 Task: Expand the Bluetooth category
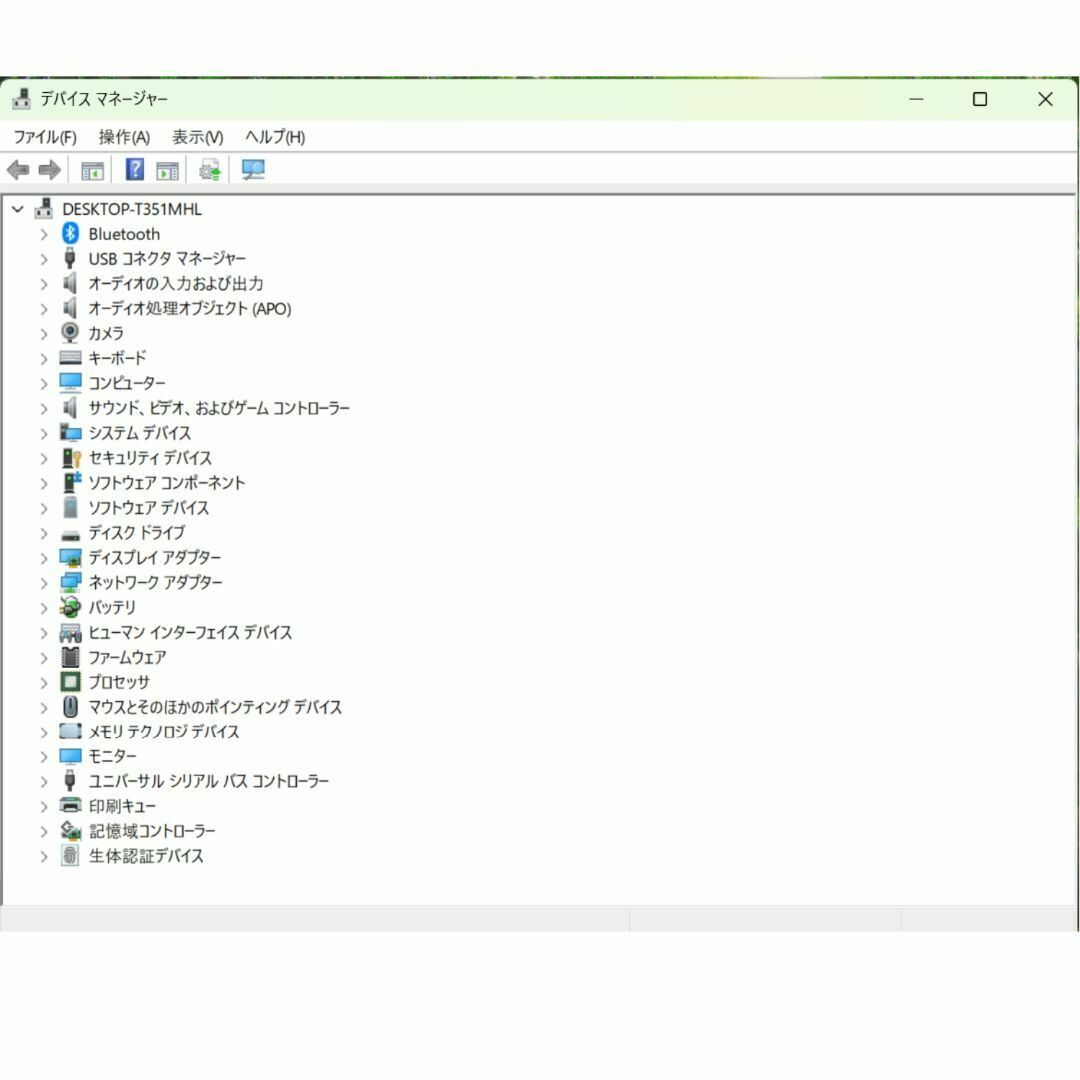(x=44, y=234)
